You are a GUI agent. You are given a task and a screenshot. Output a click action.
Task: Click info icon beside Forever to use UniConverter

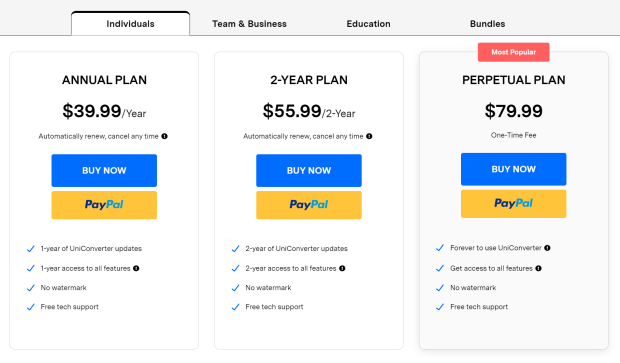[547, 248]
